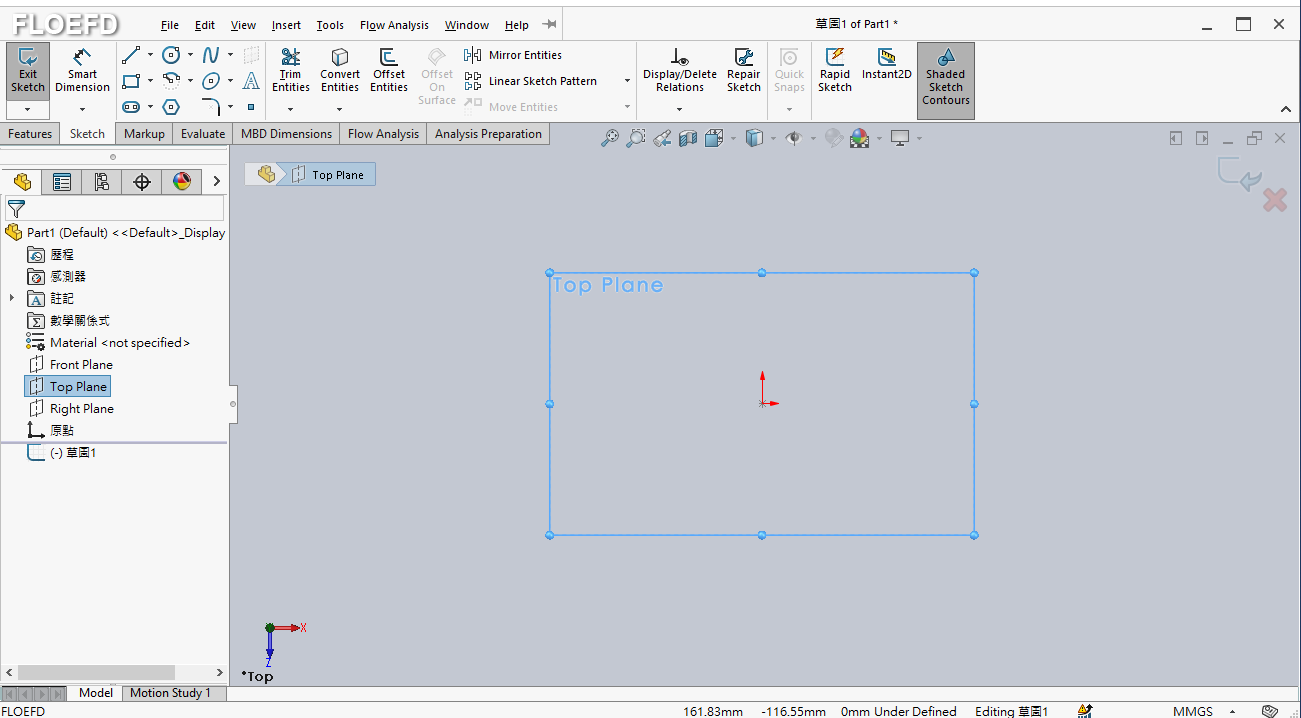The image size is (1301, 718).
Task: Open dropdown under Smart Dimension
Action: click(x=83, y=109)
